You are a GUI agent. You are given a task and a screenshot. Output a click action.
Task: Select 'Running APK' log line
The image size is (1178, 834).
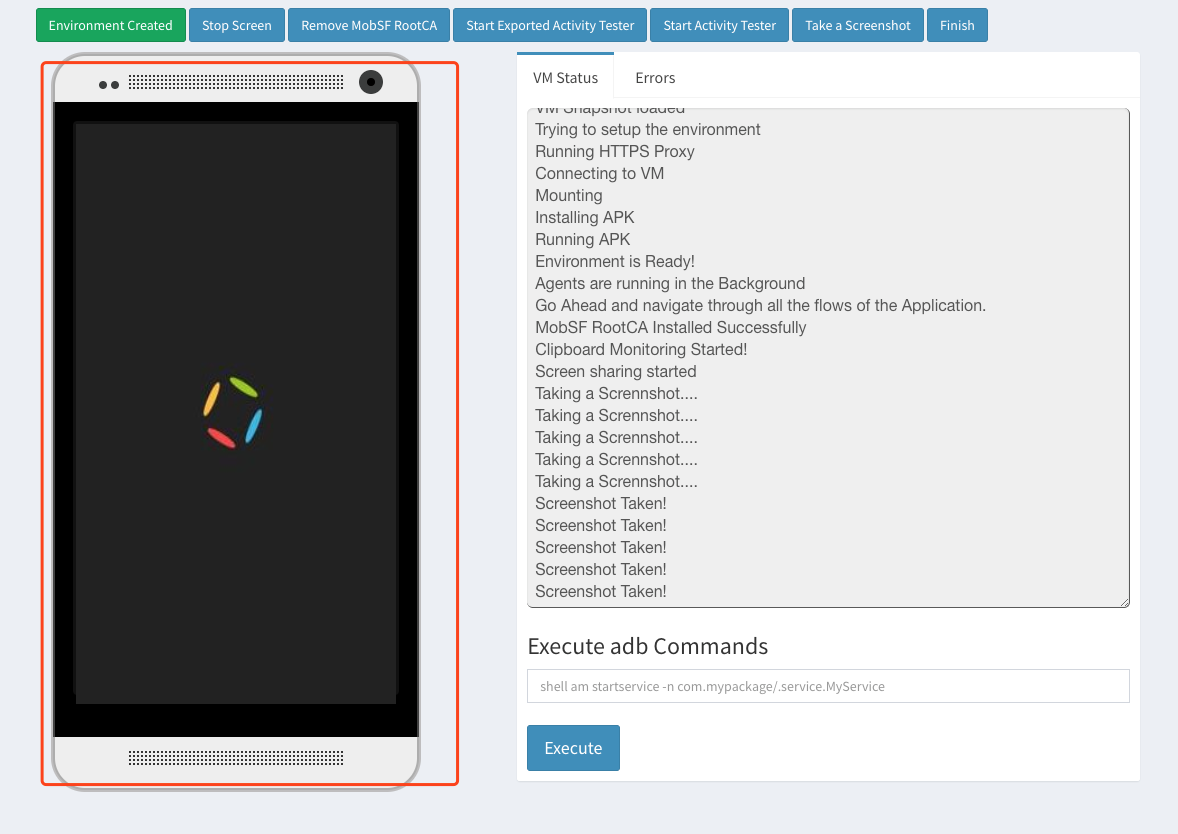[x=582, y=240]
